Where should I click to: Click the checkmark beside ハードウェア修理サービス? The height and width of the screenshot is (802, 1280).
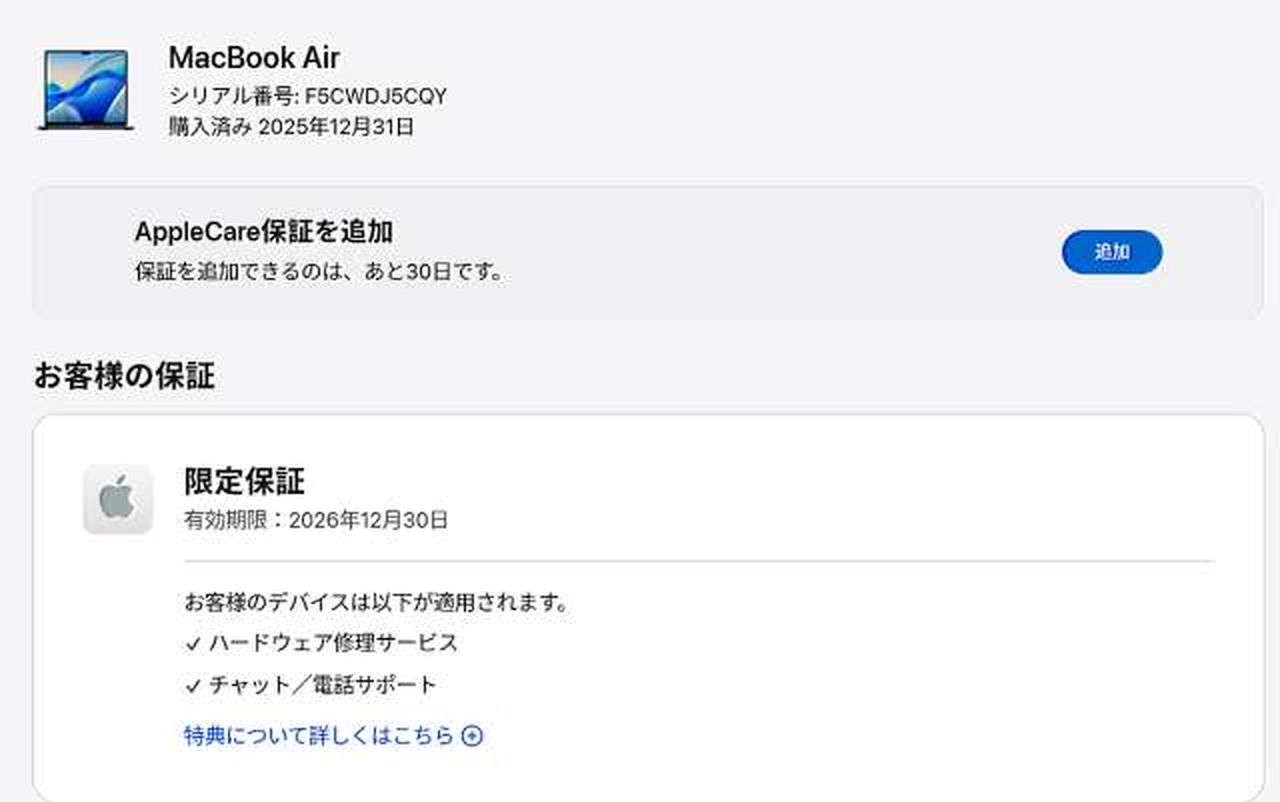[x=193, y=644]
